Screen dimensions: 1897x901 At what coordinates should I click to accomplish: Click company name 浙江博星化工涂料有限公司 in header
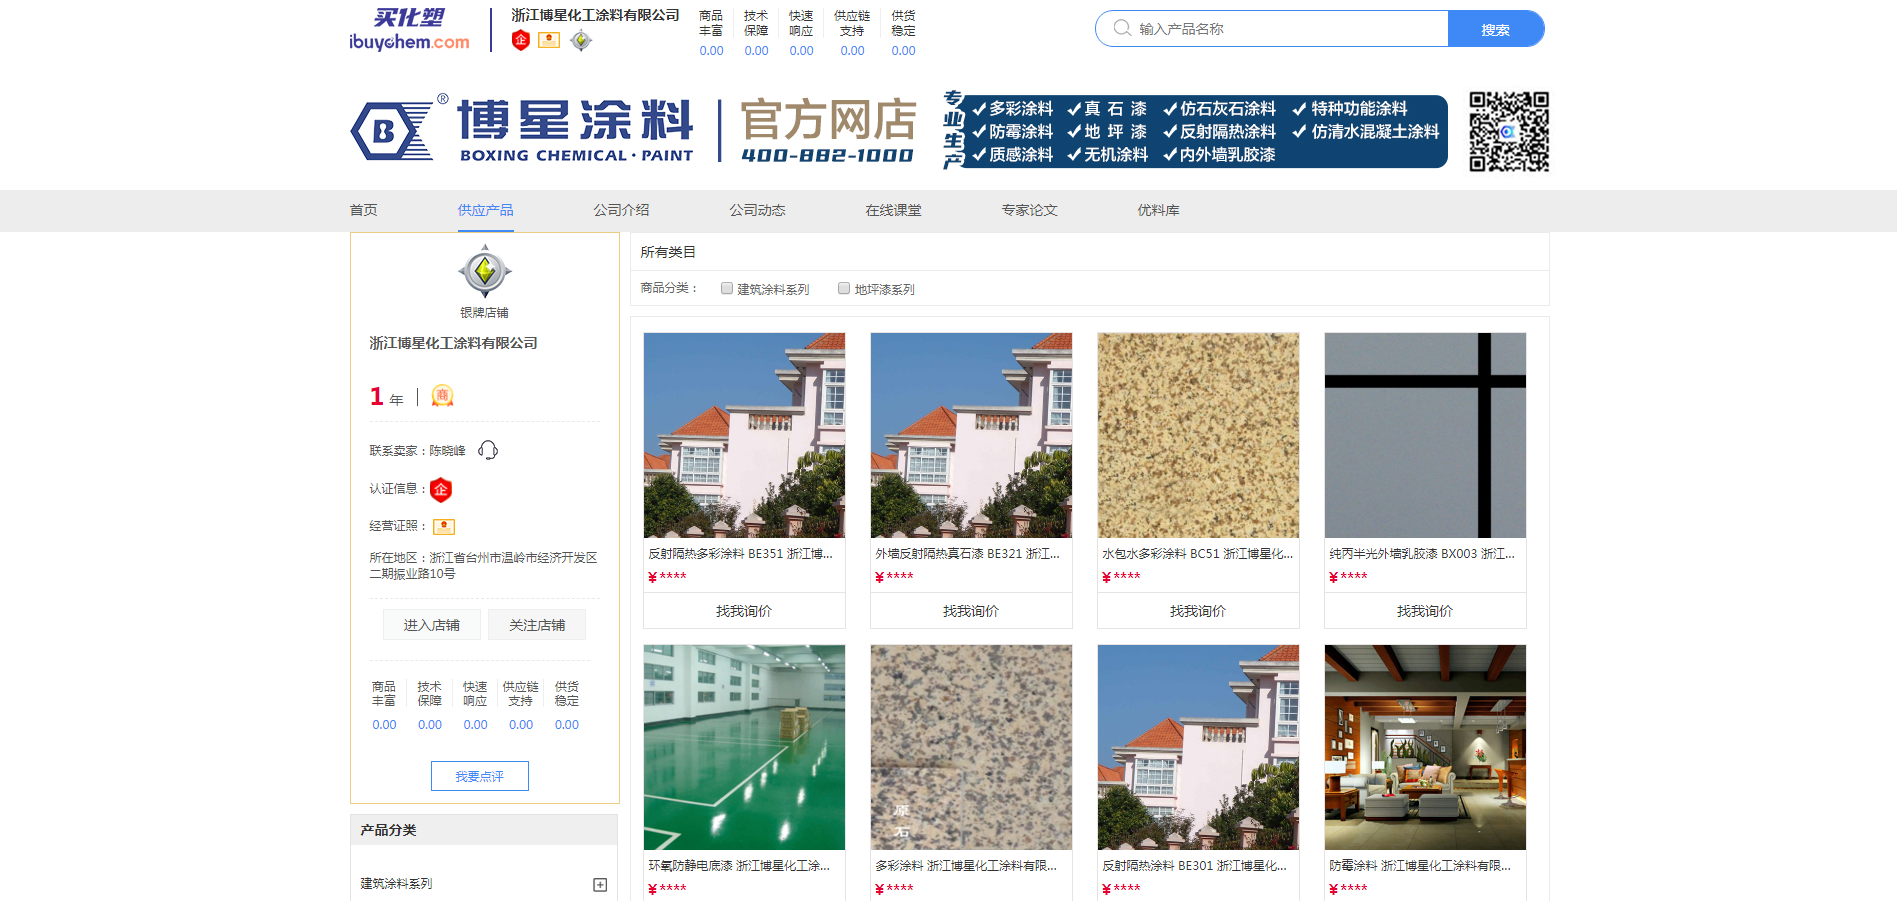click(595, 15)
